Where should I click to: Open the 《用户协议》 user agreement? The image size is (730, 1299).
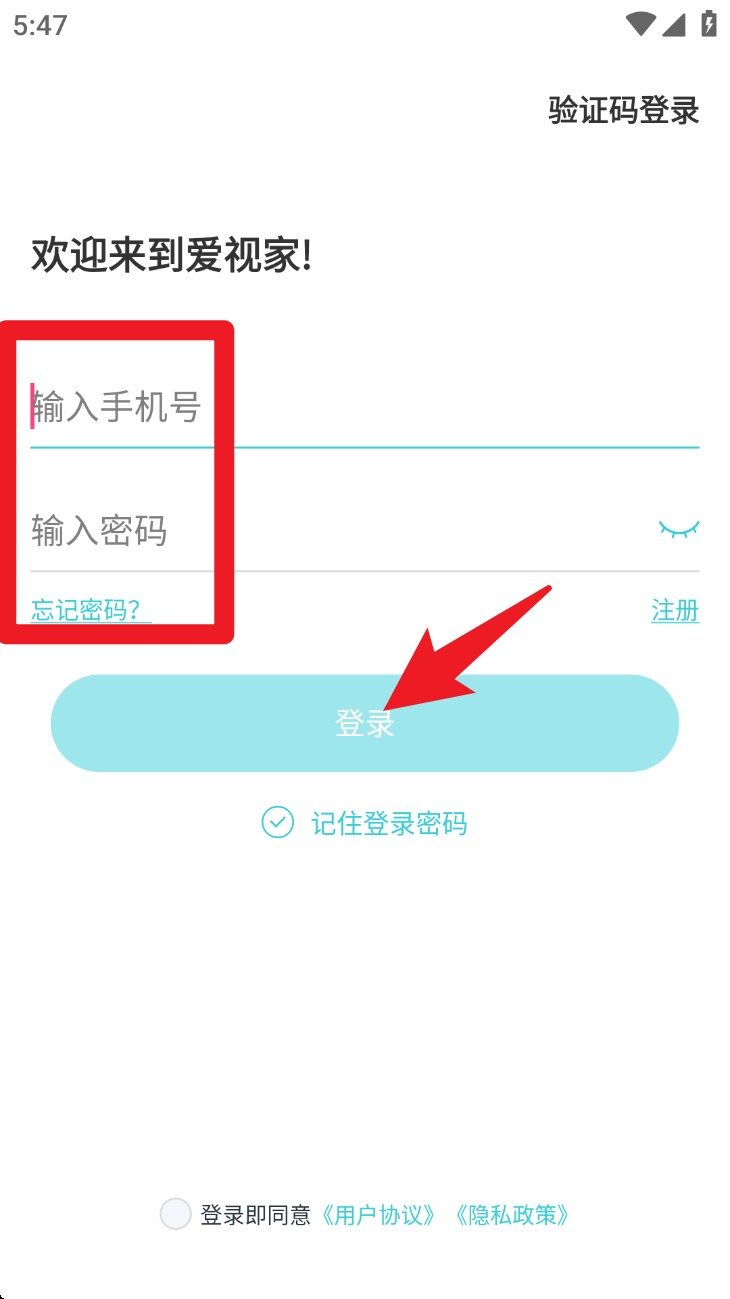click(379, 1215)
